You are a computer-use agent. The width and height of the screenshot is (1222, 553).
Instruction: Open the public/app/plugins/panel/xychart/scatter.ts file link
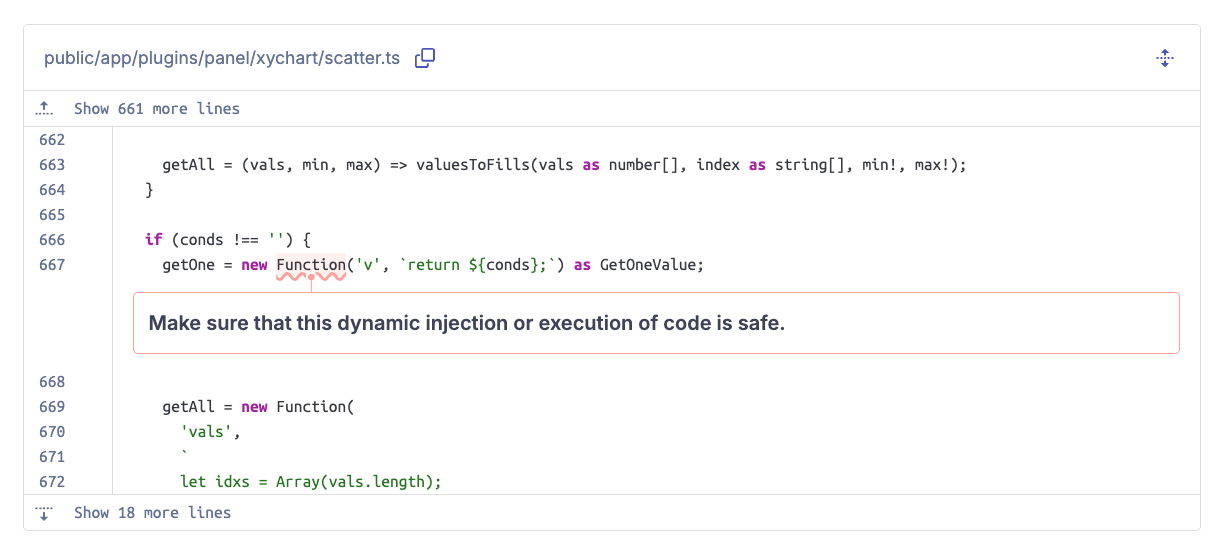[221, 58]
